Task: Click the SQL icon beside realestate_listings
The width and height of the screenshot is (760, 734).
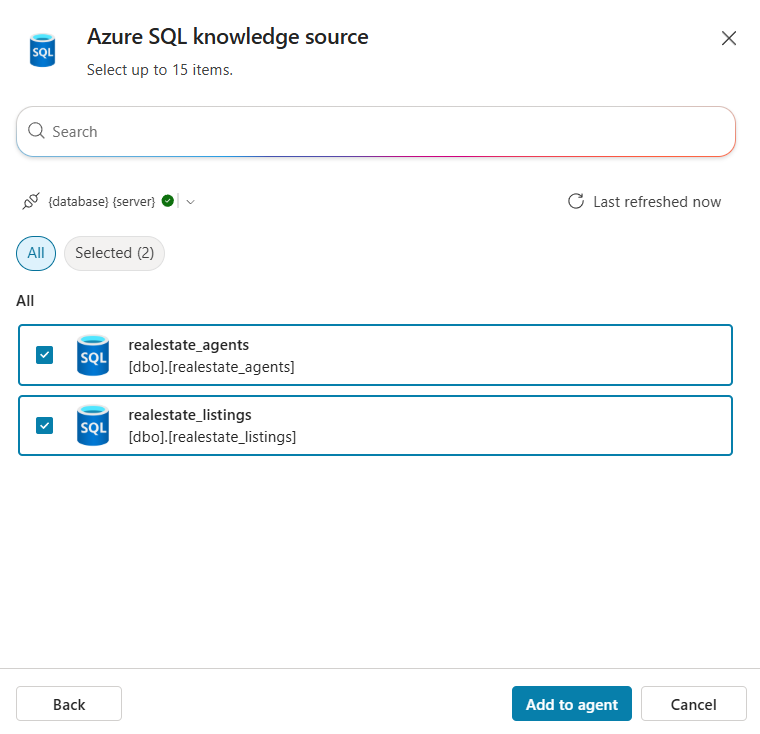Action: pyautogui.click(x=93, y=425)
